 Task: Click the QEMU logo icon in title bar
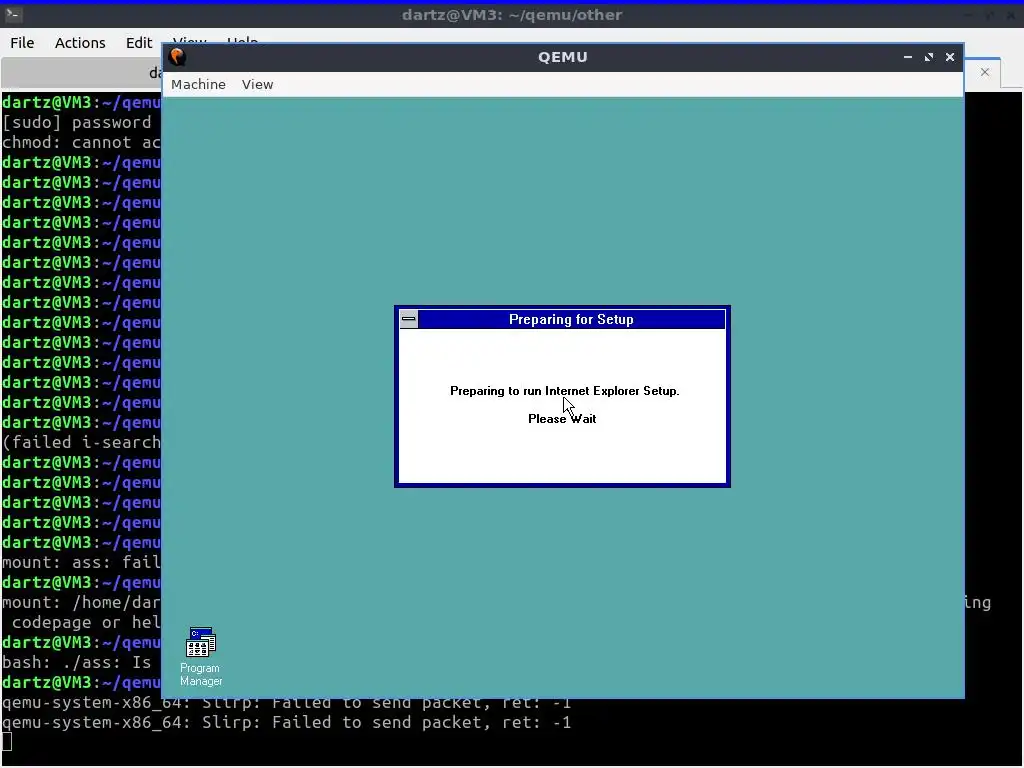(x=177, y=57)
